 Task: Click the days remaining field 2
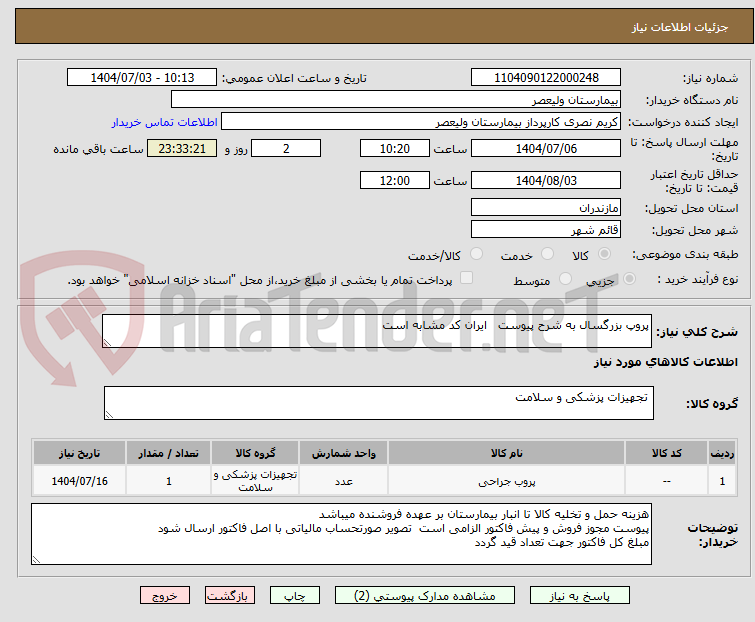point(286,148)
